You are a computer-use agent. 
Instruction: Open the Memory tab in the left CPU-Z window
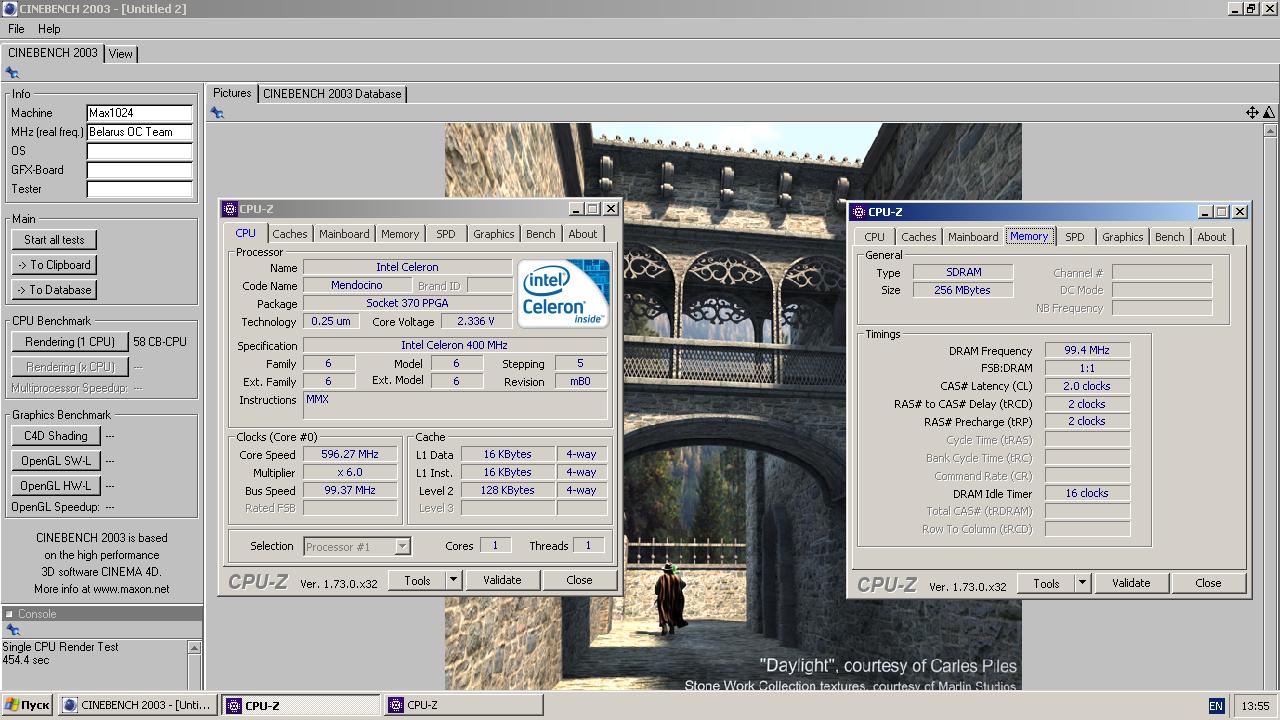coord(400,234)
